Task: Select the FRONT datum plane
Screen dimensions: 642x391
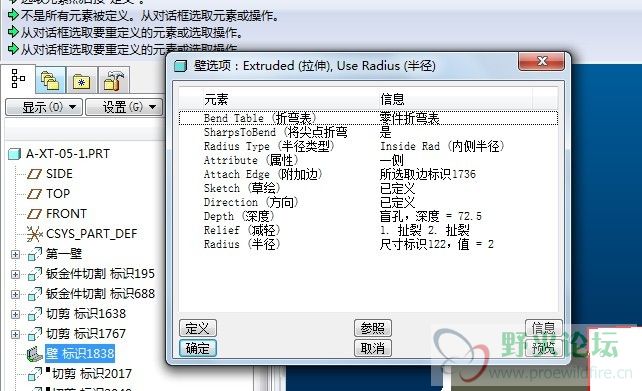Action: [66, 214]
